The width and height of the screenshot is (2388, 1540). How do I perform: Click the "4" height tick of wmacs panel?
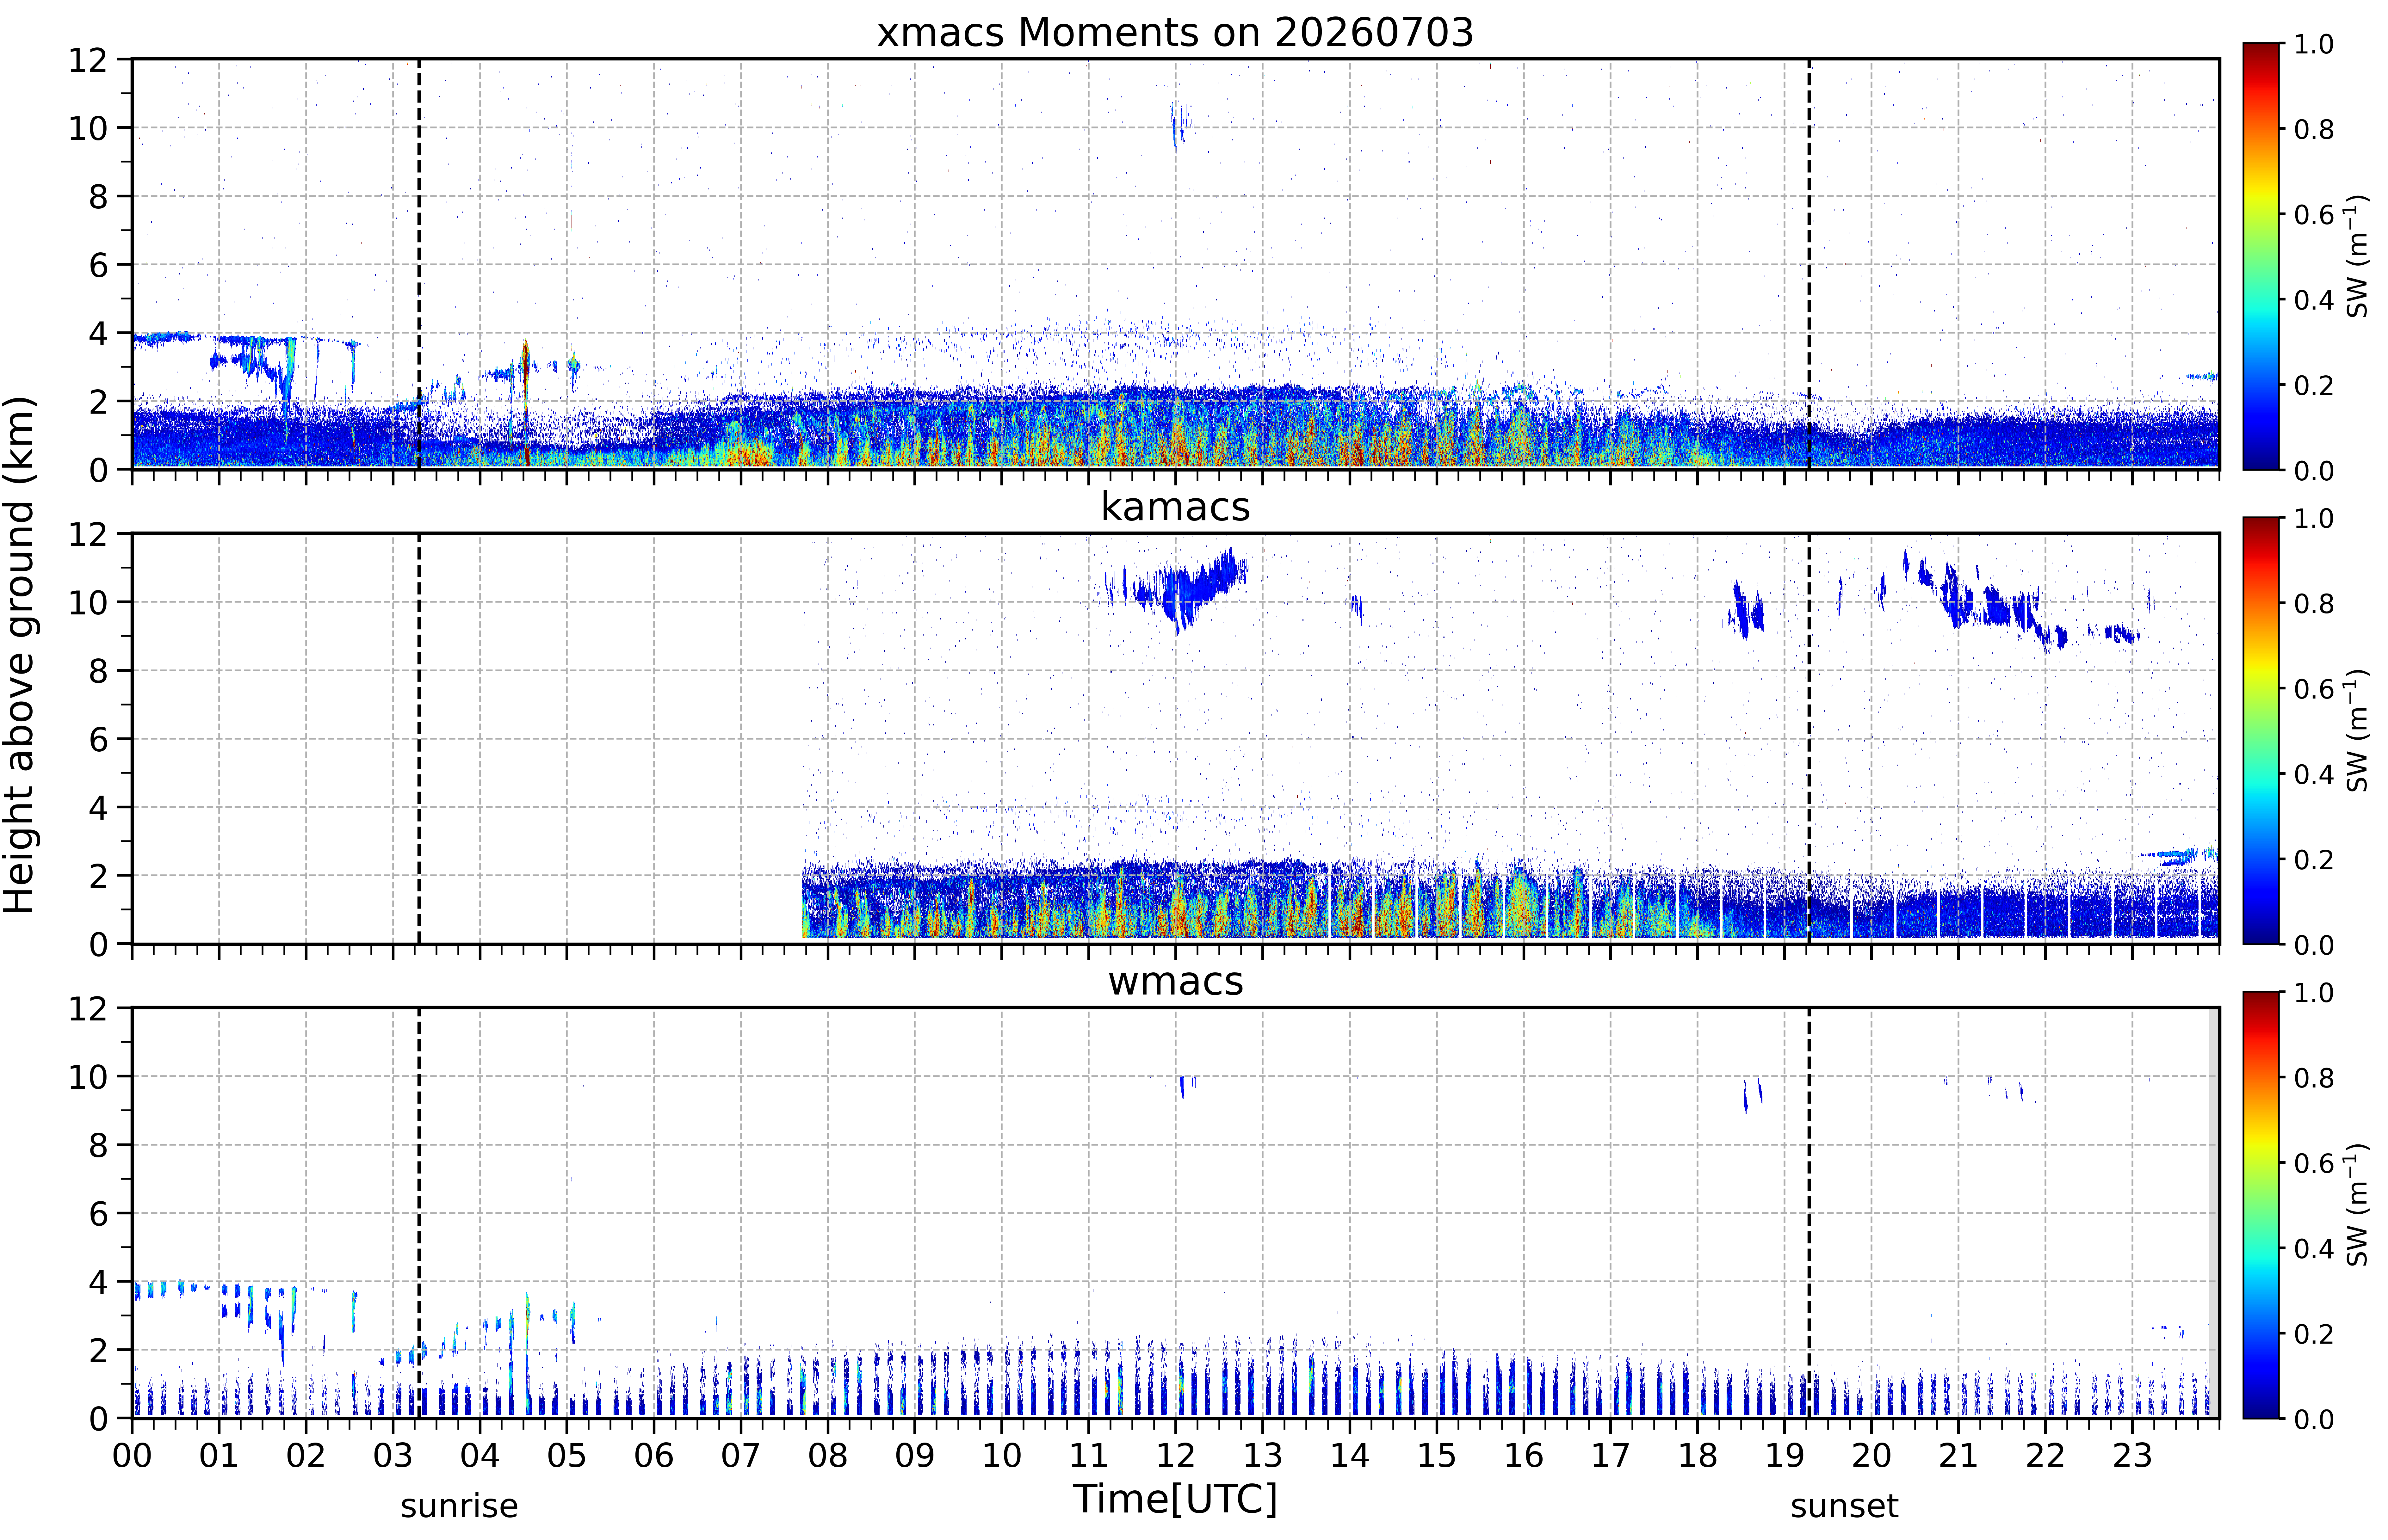(x=98, y=1282)
